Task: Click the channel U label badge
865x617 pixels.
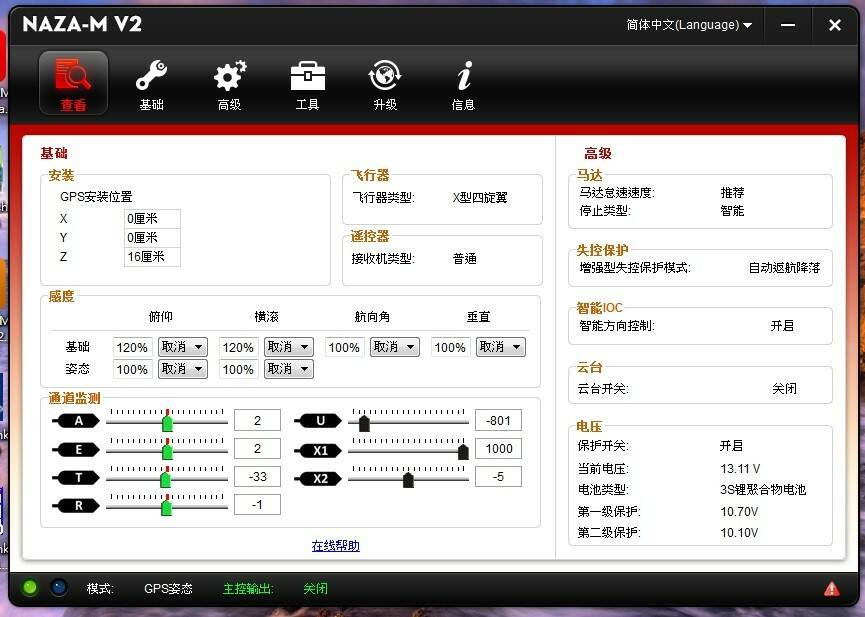Action: [x=318, y=421]
